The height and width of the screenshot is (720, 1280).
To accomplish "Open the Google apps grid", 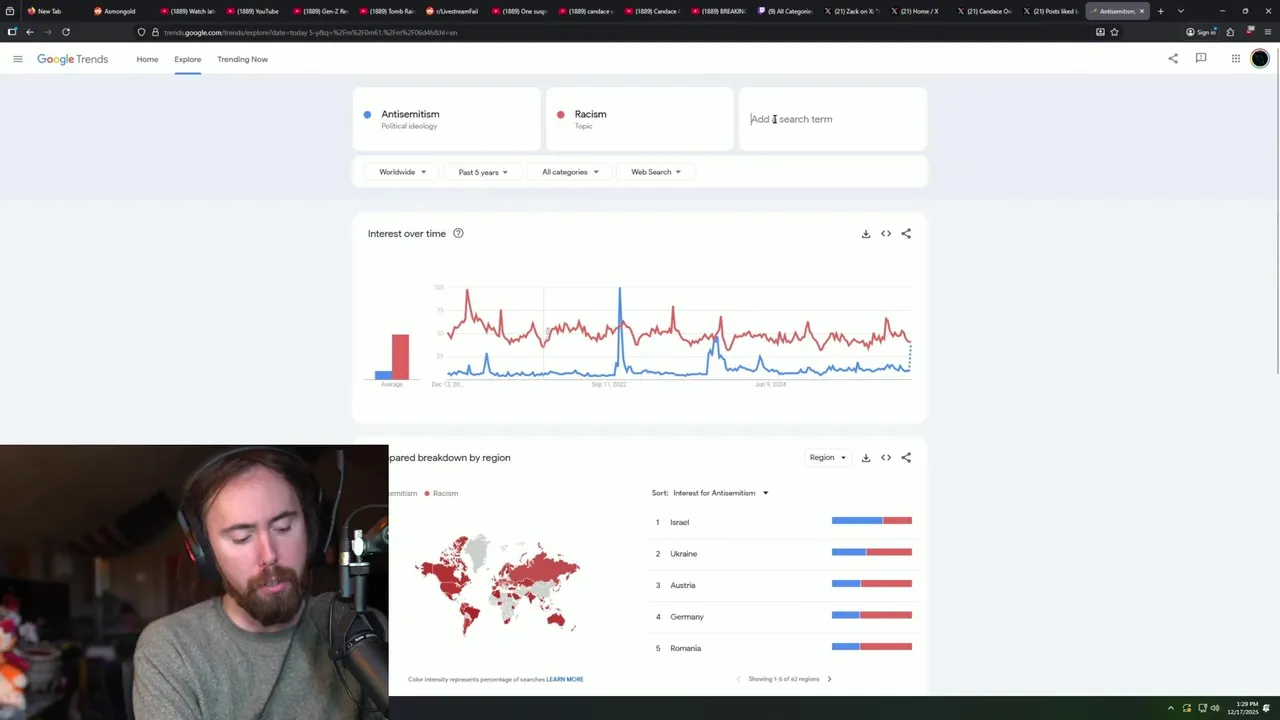I will 1236,59.
